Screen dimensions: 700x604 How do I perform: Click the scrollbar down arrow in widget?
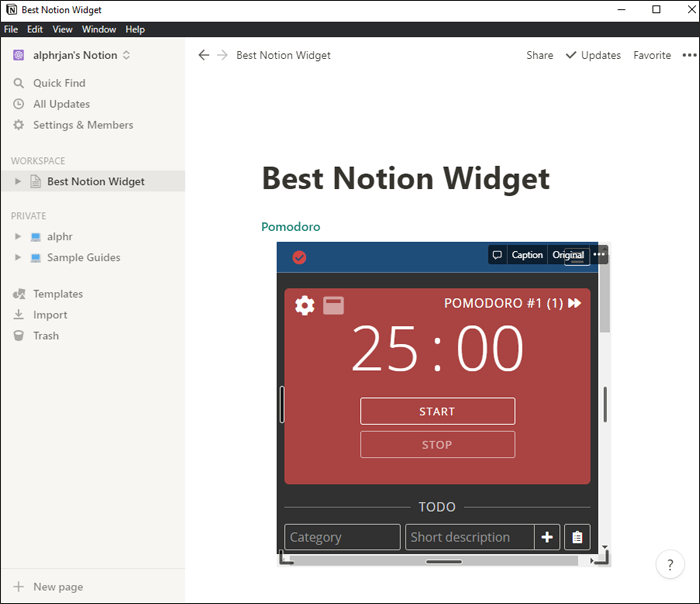[x=604, y=546]
